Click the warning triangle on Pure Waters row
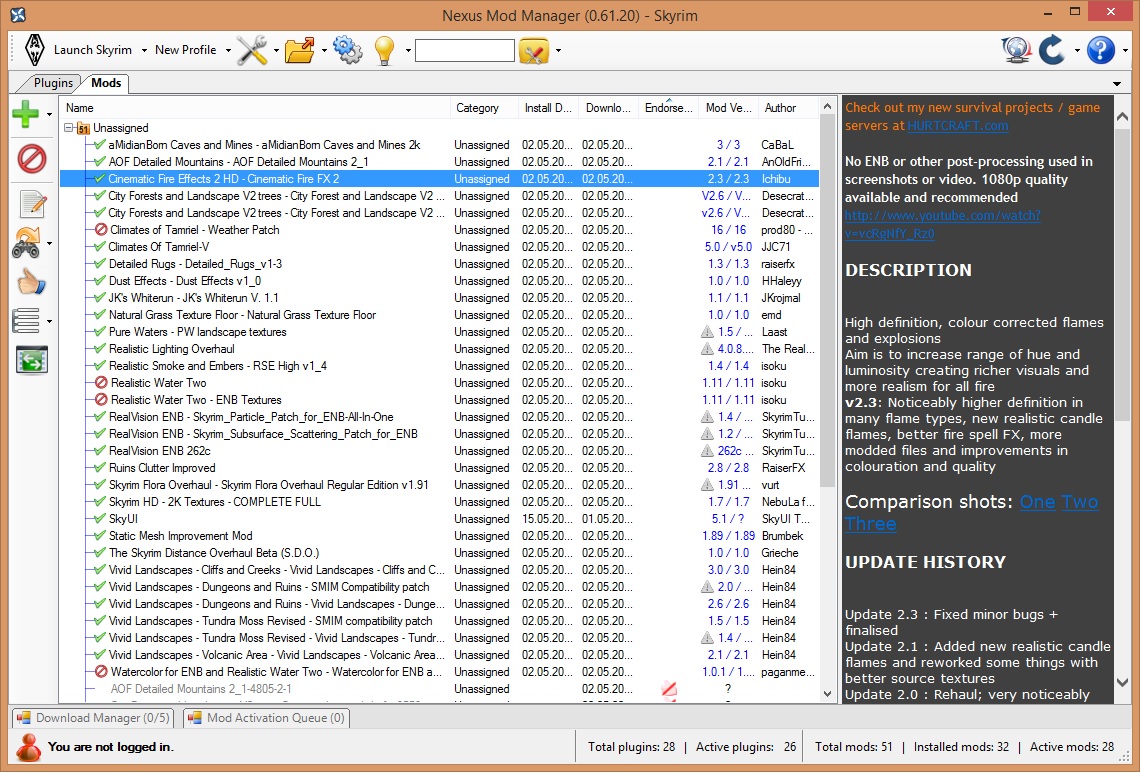Image resolution: width=1140 pixels, height=777 pixels. pyautogui.click(x=707, y=332)
